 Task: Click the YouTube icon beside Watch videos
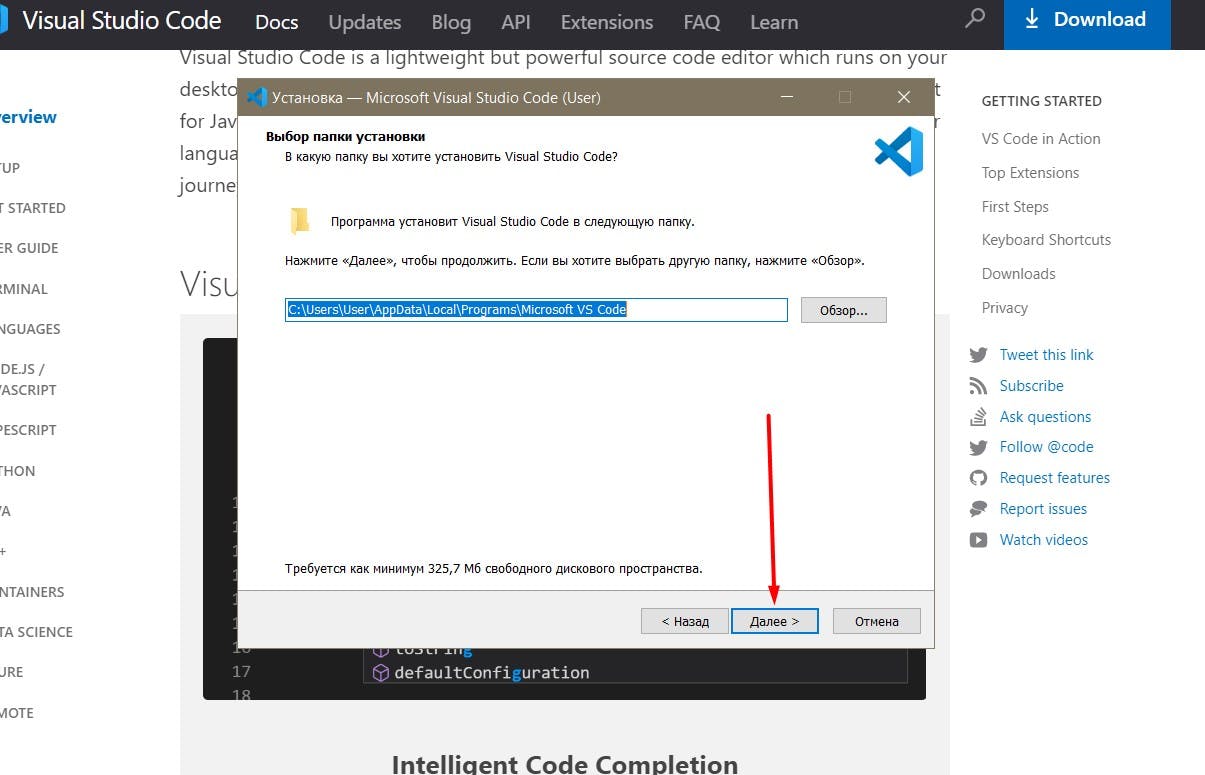coord(978,540)
